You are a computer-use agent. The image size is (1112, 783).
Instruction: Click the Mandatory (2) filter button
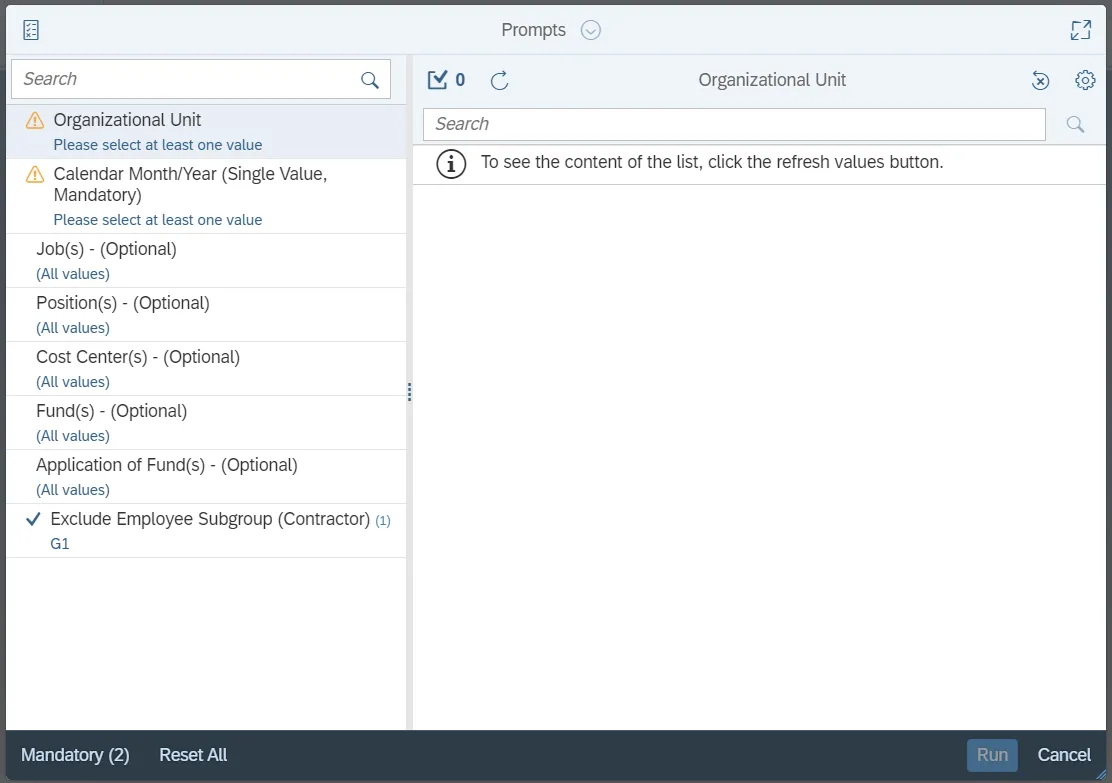point(75,755)
